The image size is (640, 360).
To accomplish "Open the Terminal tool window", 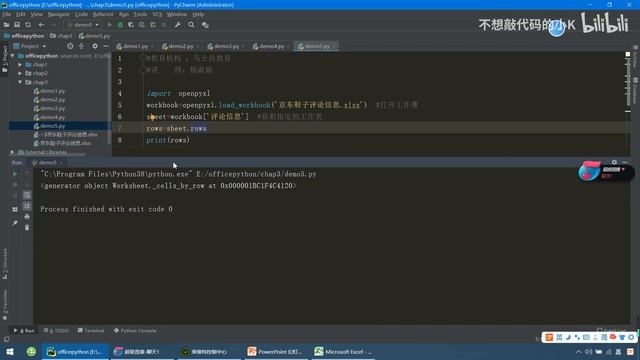I will point(91,331).
